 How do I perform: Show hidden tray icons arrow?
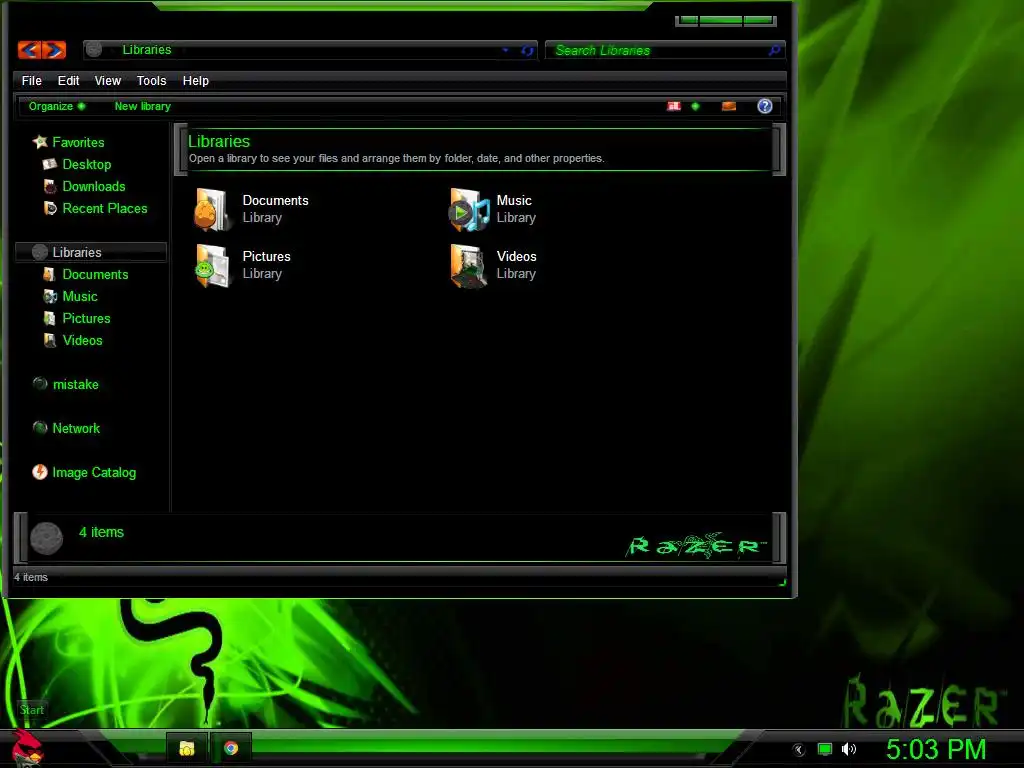[799, 750]
